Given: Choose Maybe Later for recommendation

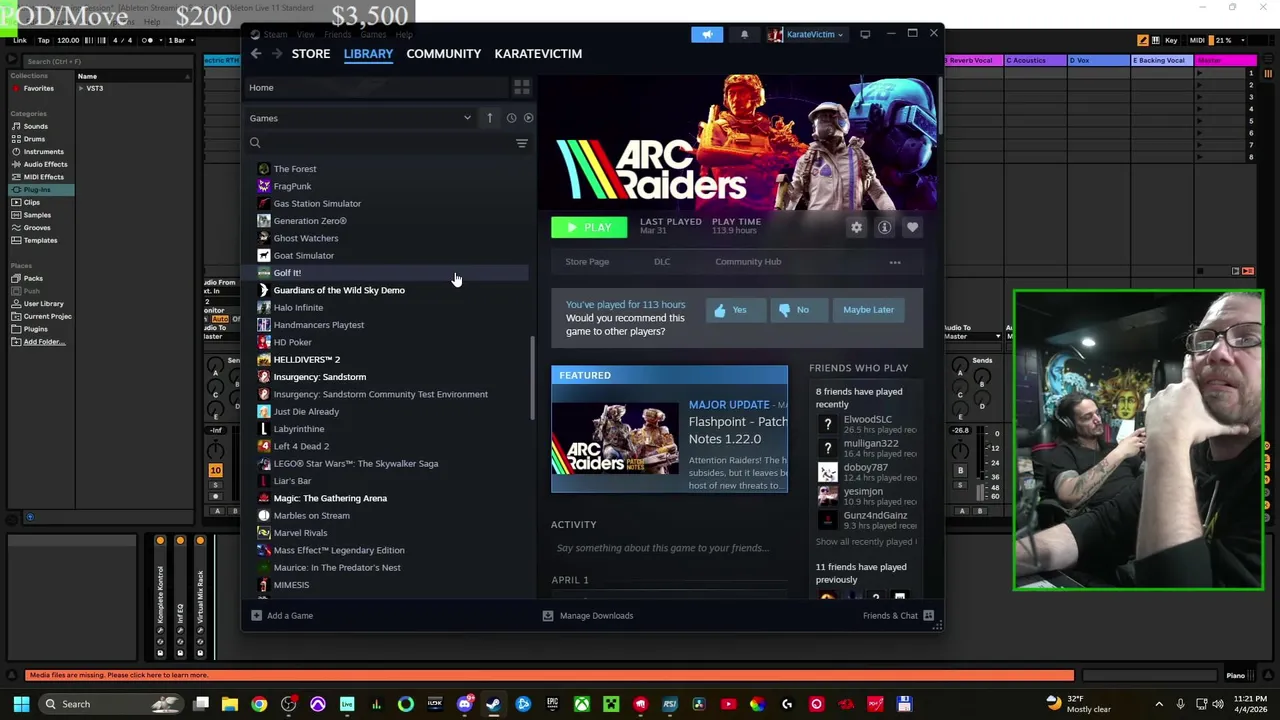Looking at the screenshot, I should 868,310.
